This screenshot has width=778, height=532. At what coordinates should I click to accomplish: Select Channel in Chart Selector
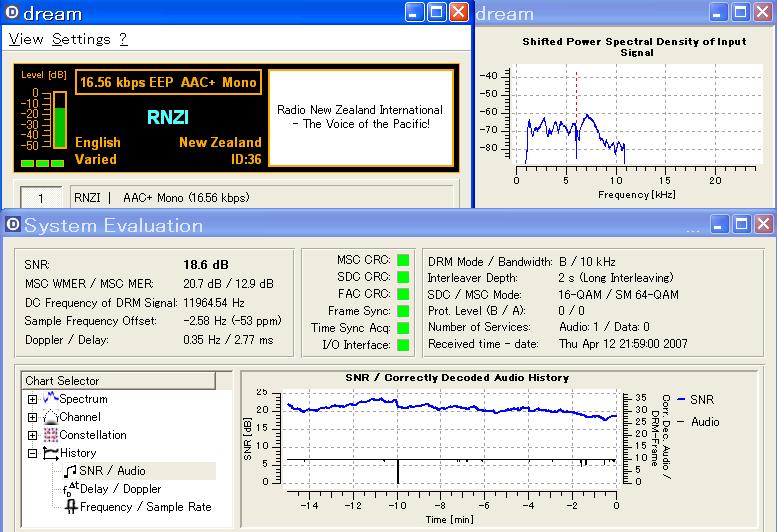tap(80, 417)
